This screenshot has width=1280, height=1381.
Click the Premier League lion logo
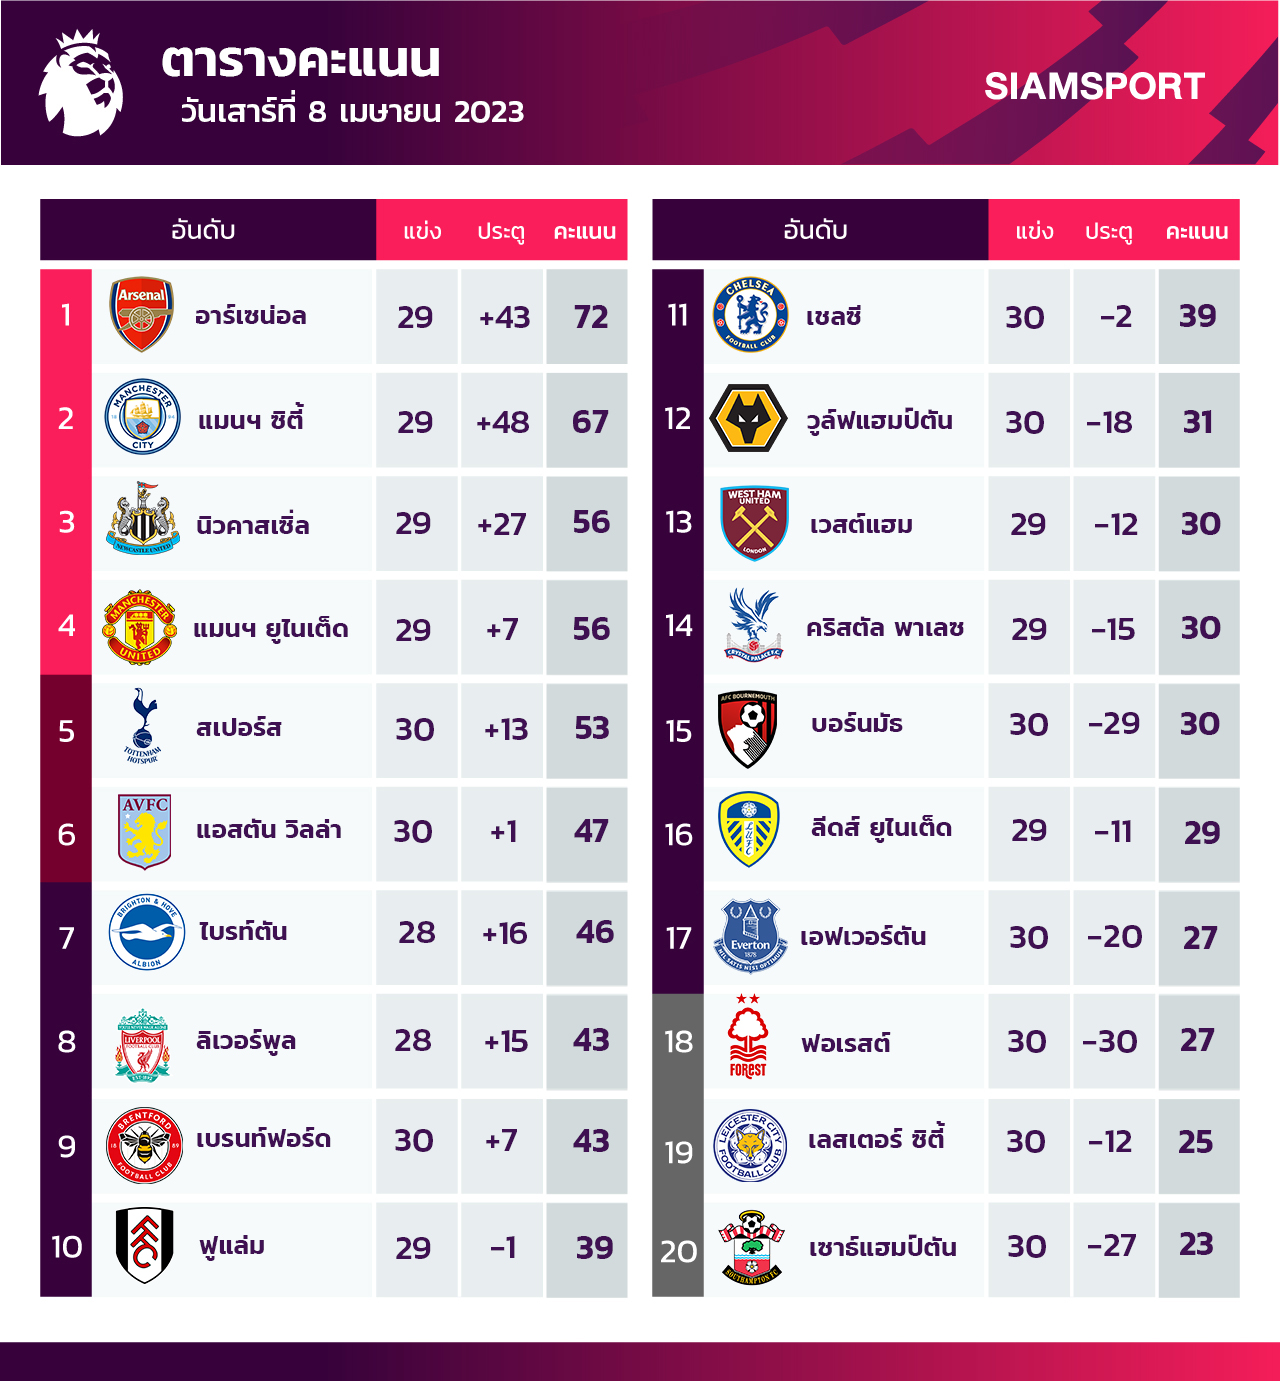[81, 83]
